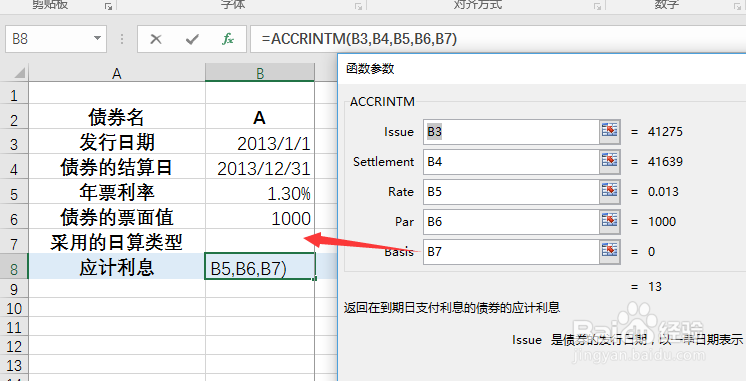This screenshot has height=381, width=746.
Task: Click cell B2 with bold A
Action: point(260,117)
